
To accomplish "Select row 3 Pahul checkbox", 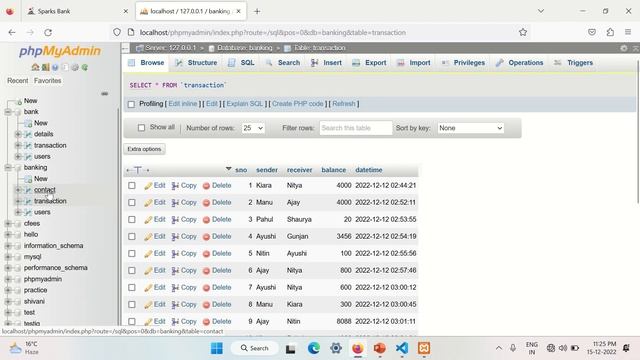I will click(x=132, y=220).
